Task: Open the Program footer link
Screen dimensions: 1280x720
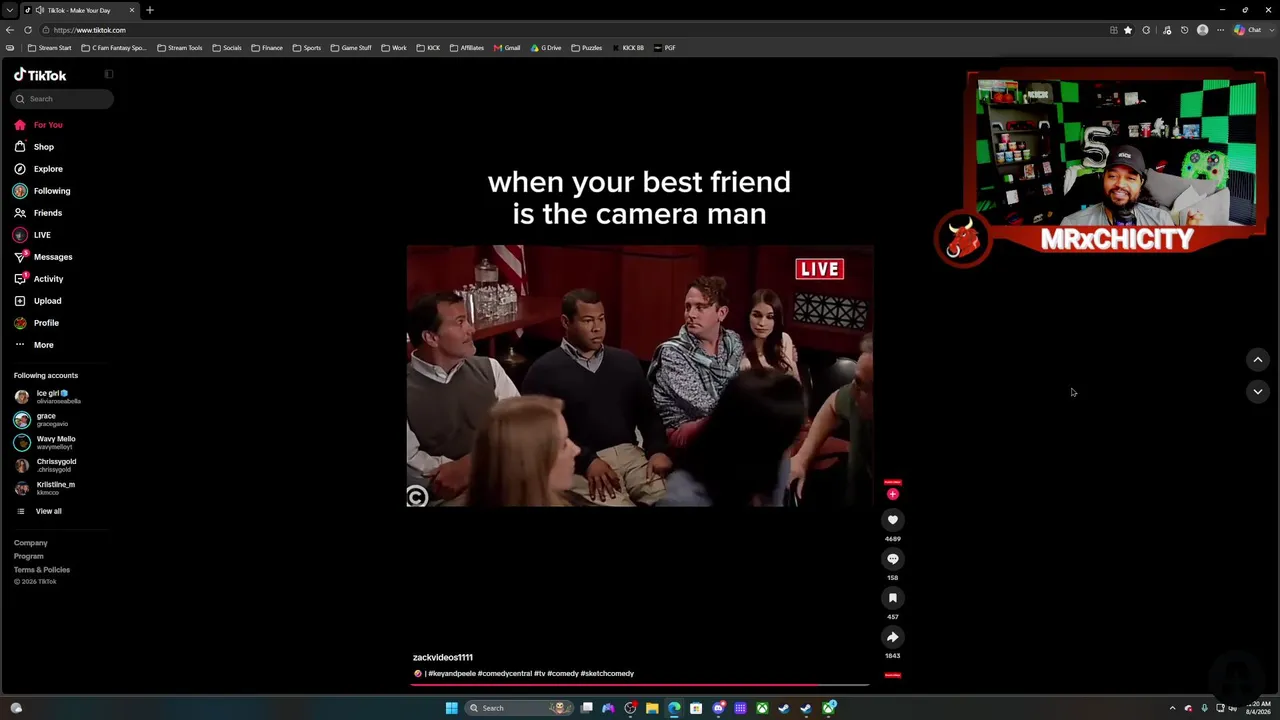Action: tap(29, 556)
